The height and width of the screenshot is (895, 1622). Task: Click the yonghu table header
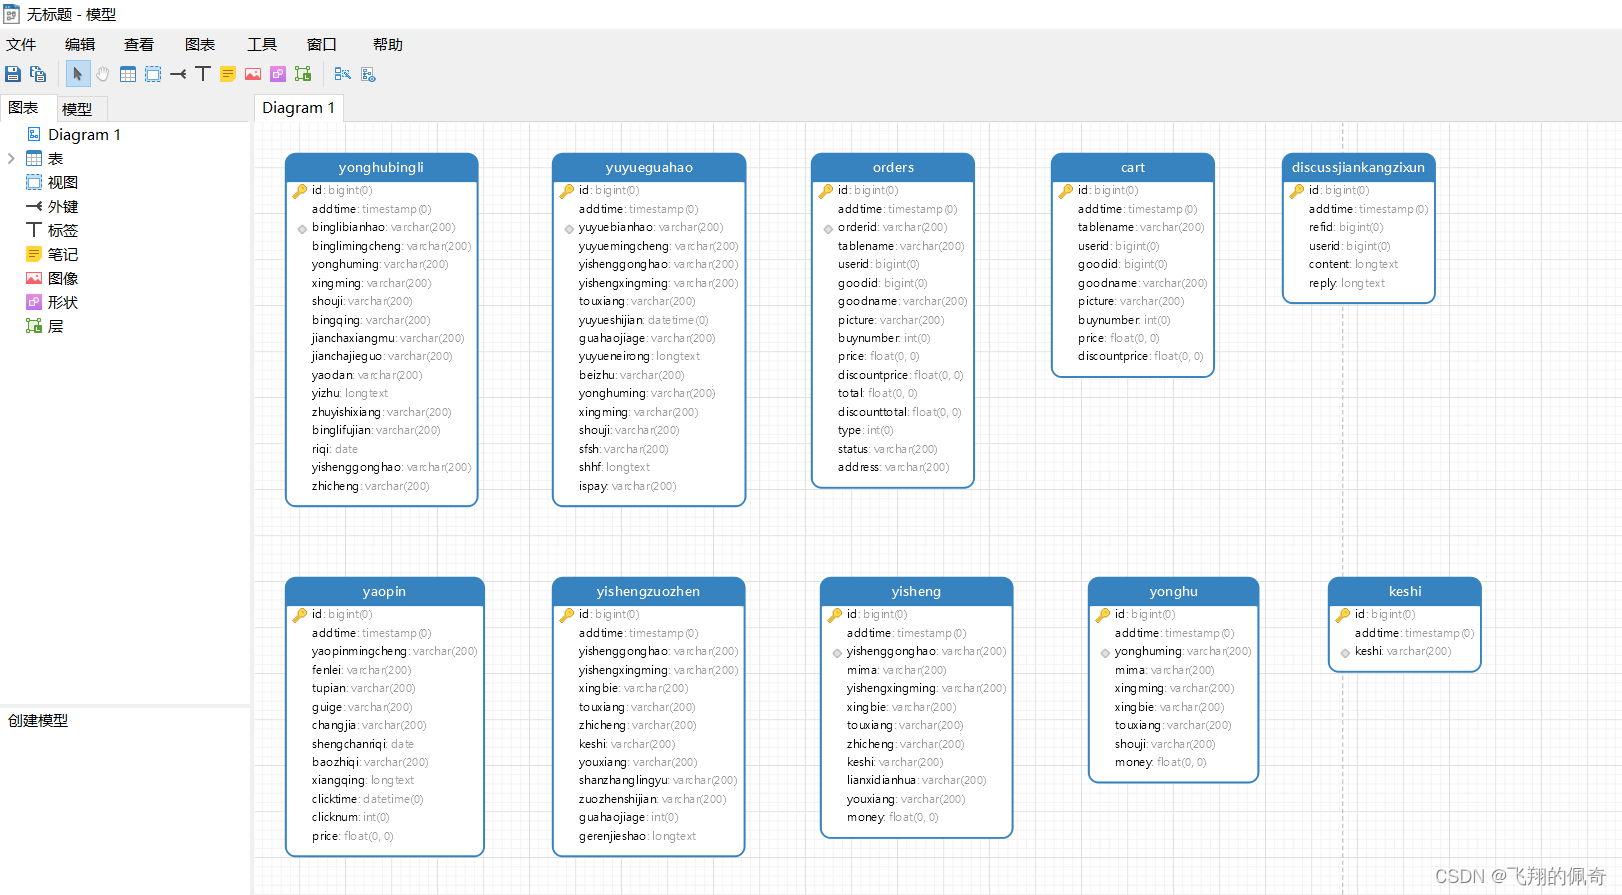click(1173, 591)
